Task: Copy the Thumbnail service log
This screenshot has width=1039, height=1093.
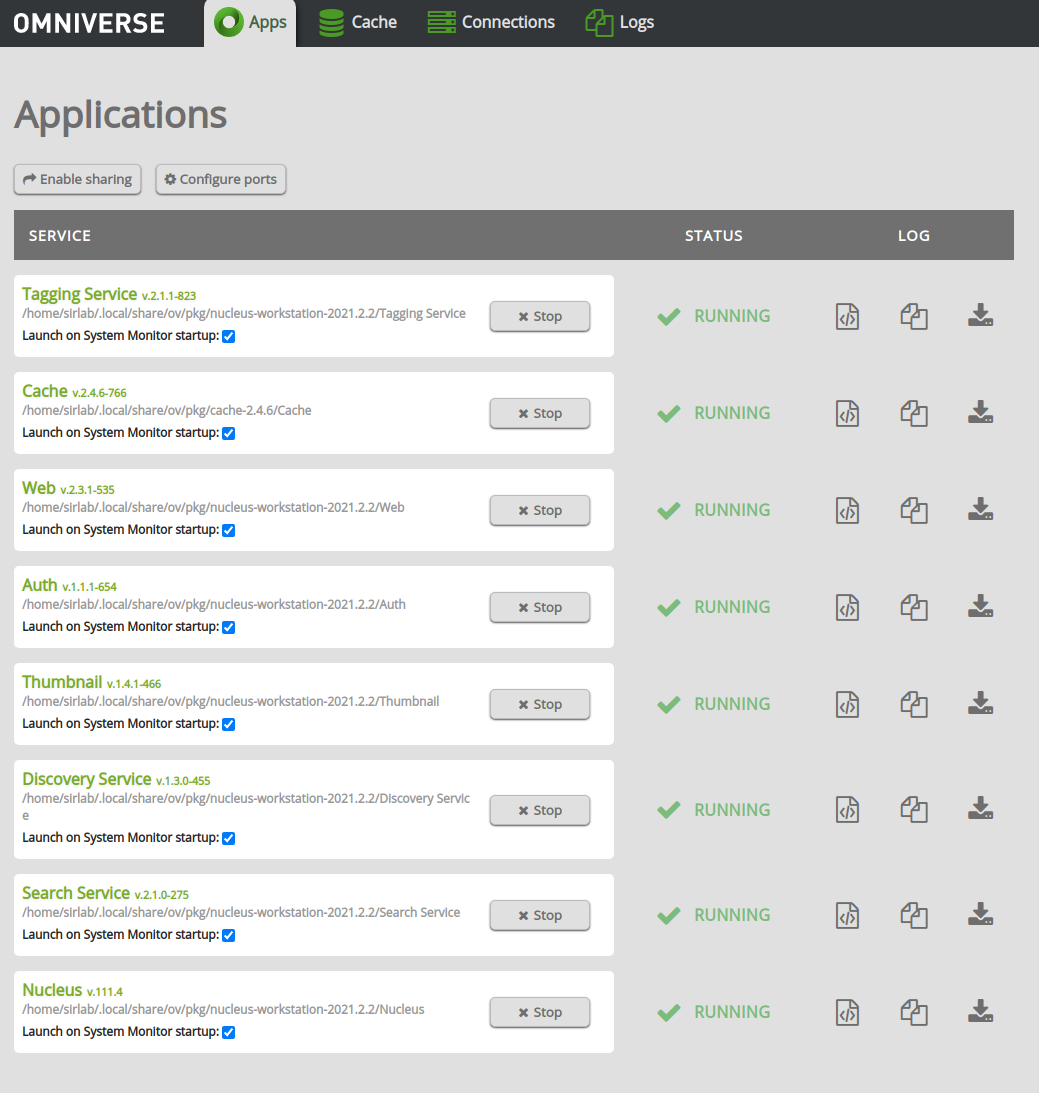Action: pos(914,704)
